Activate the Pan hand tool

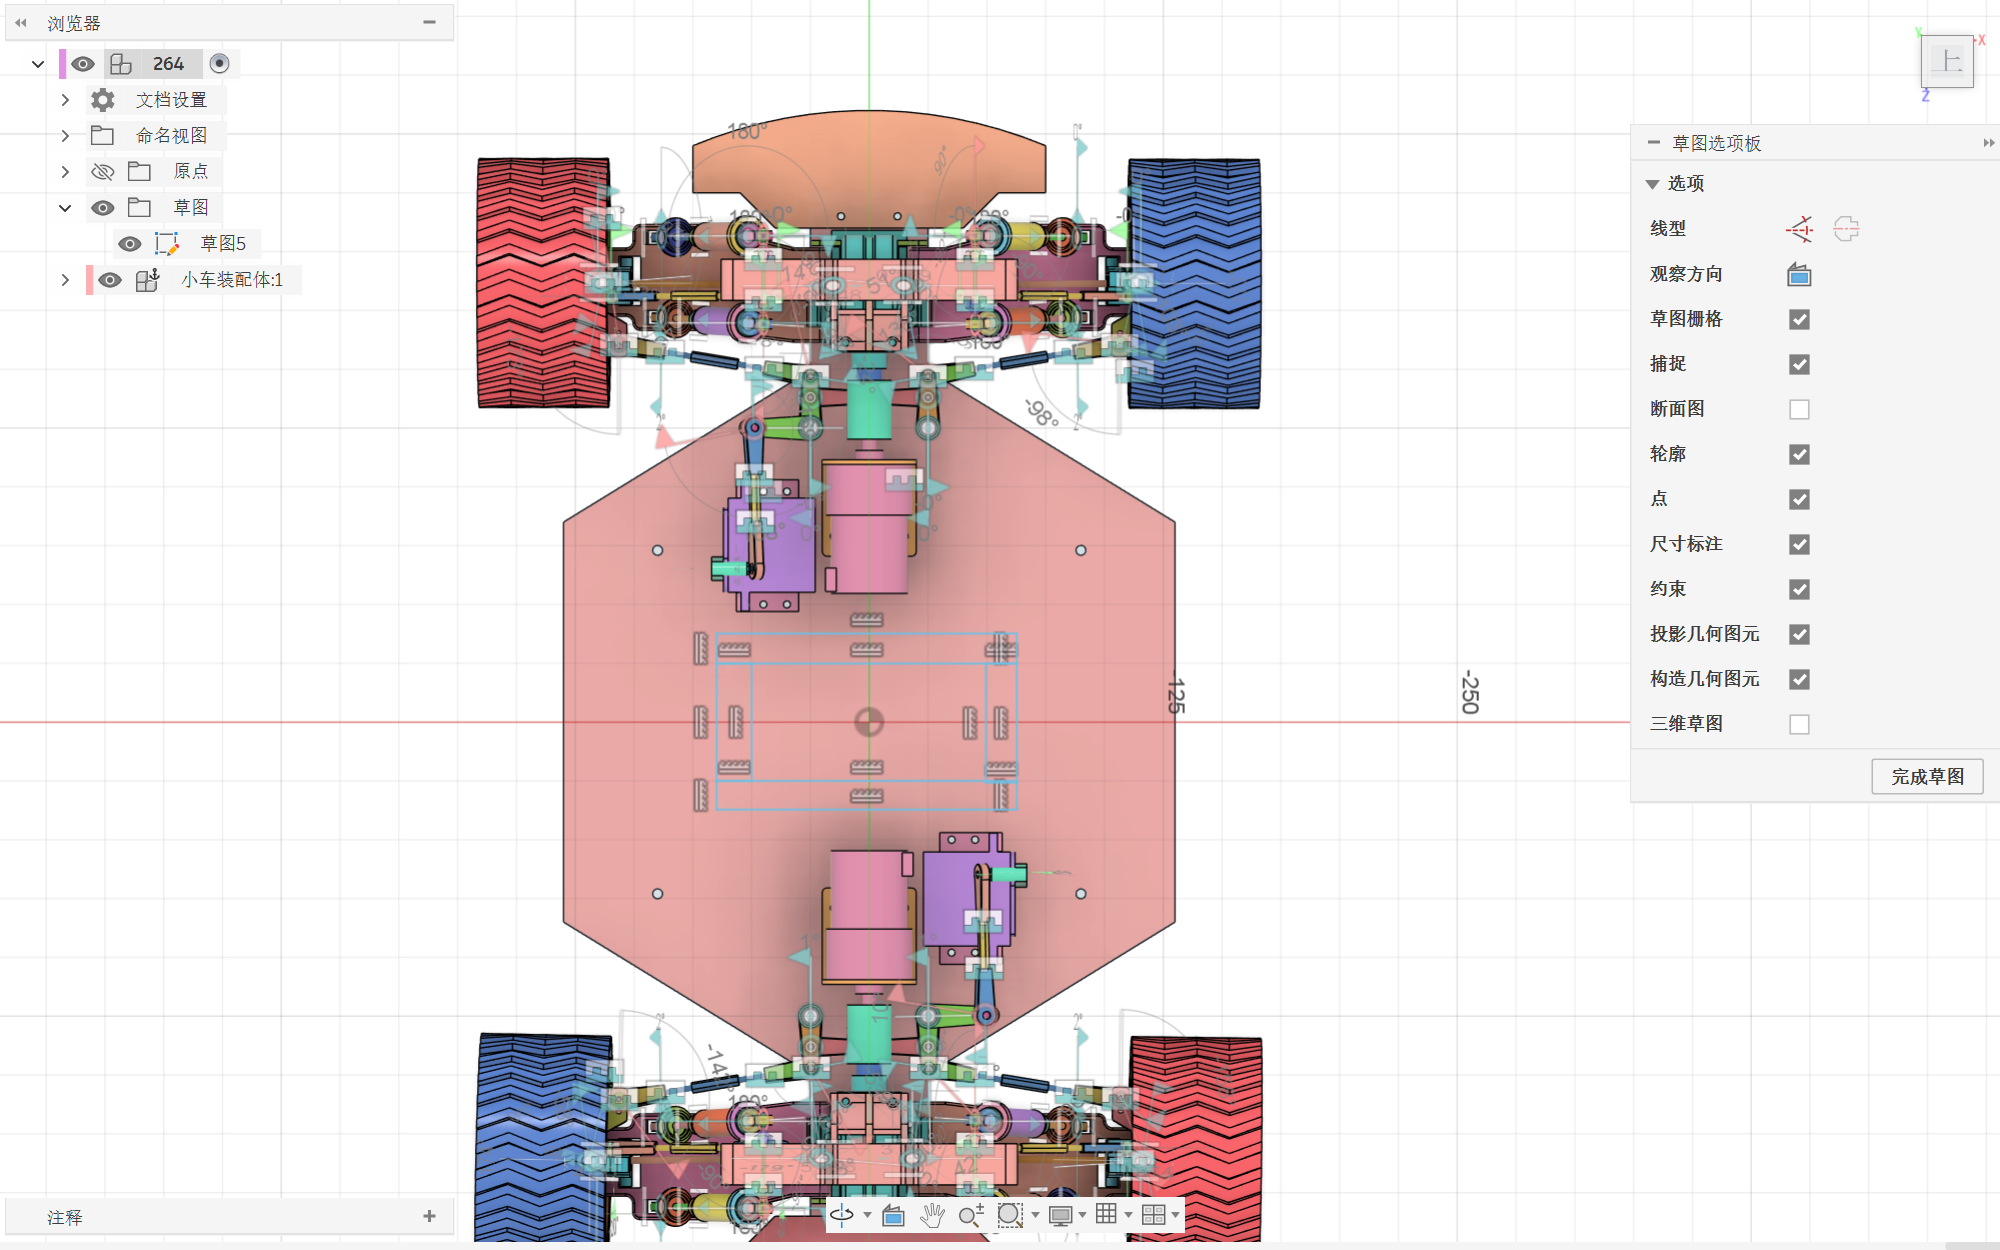coord(932,1215)
